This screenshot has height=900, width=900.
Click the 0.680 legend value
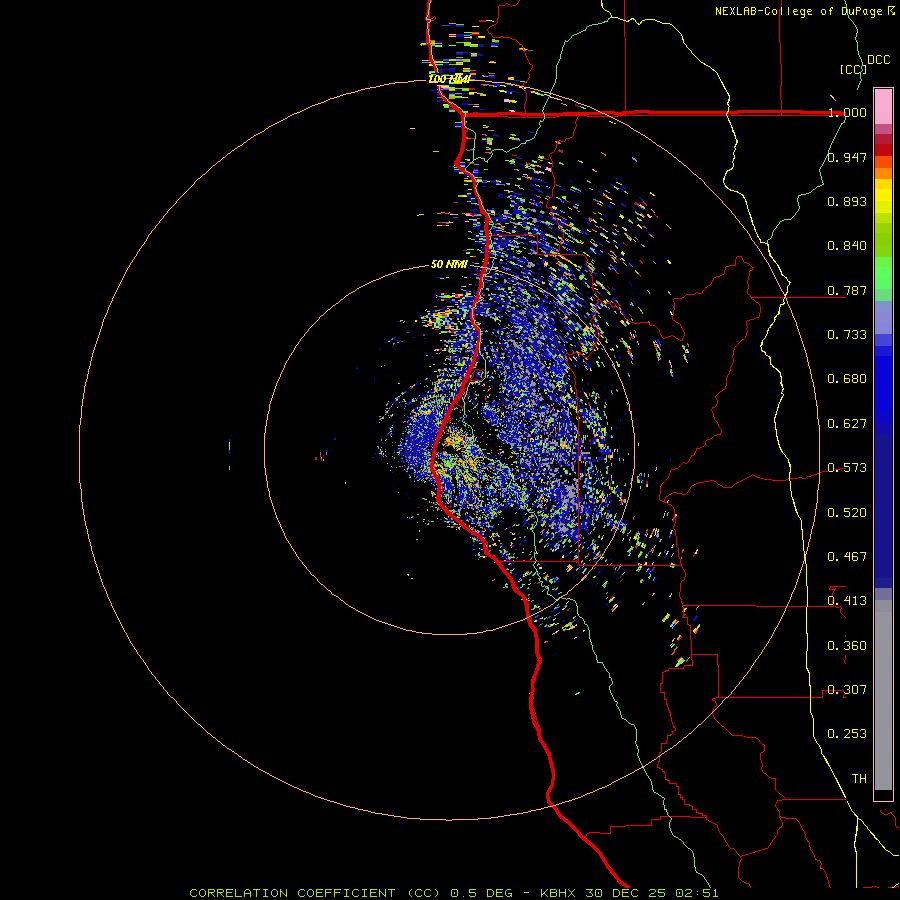847,379
